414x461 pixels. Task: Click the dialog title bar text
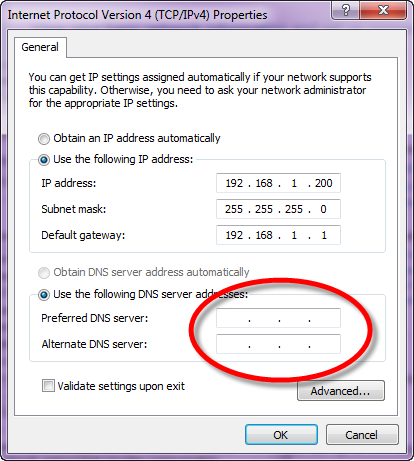[137, 15]
